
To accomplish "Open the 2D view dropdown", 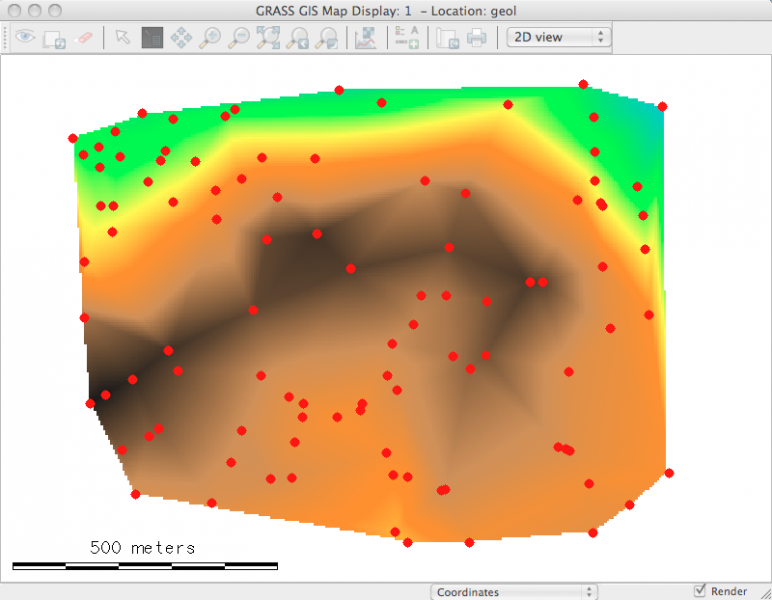I will pyautogui.click(x=559, y=37).
